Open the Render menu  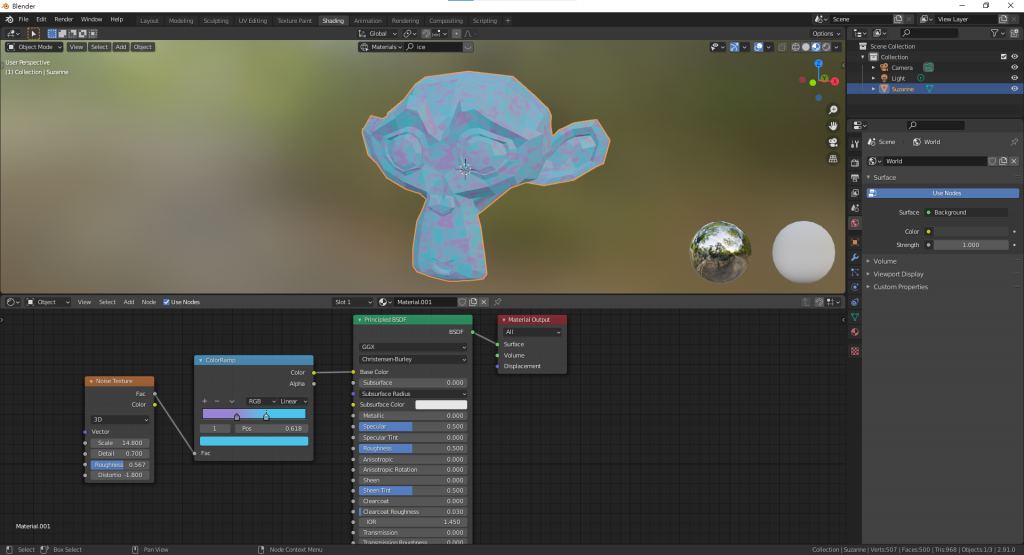(63, 20)
